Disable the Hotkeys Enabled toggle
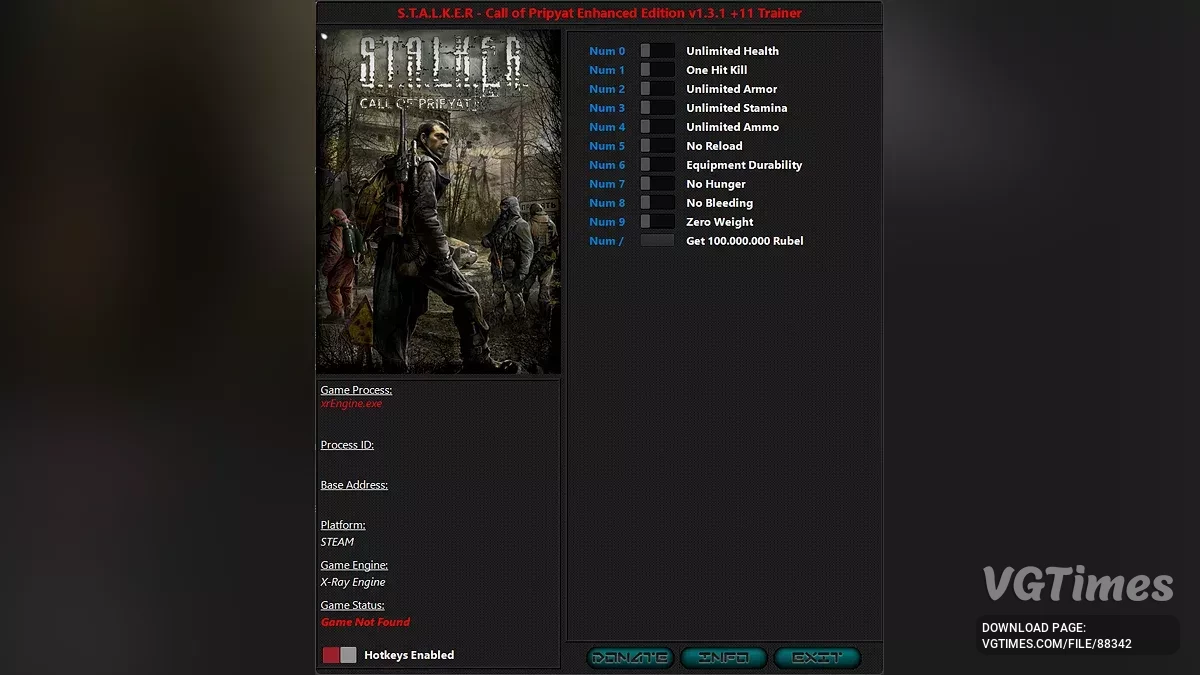The width and height of the screenshot is (1200, 675). click(x=339, y=655)
